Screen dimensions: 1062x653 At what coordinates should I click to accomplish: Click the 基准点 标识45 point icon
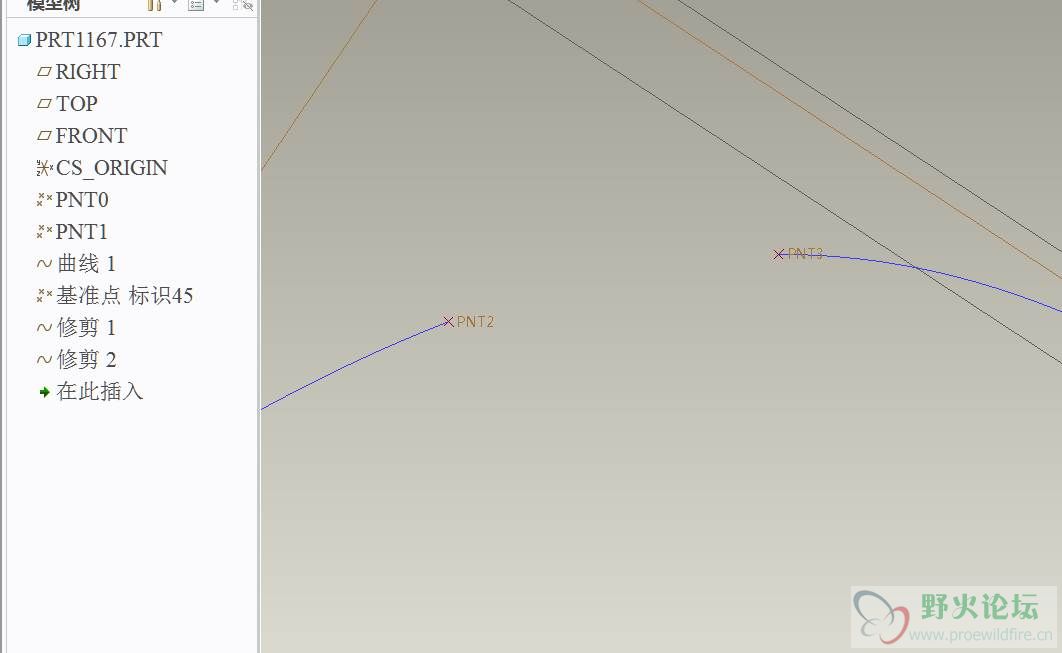pos(44,295)
